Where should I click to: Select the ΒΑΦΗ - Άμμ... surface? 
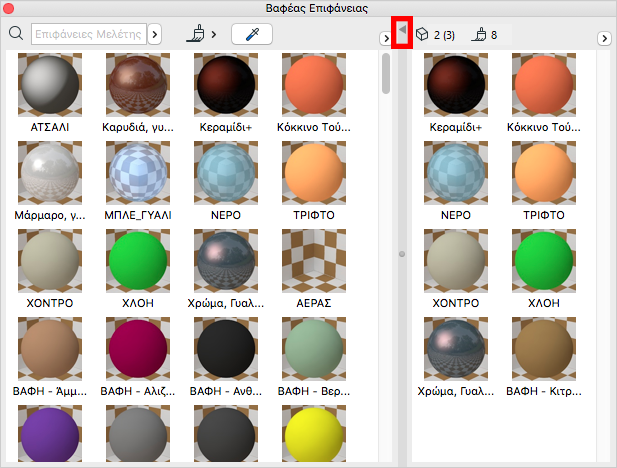pyautogui.click(x=50, y=349)
